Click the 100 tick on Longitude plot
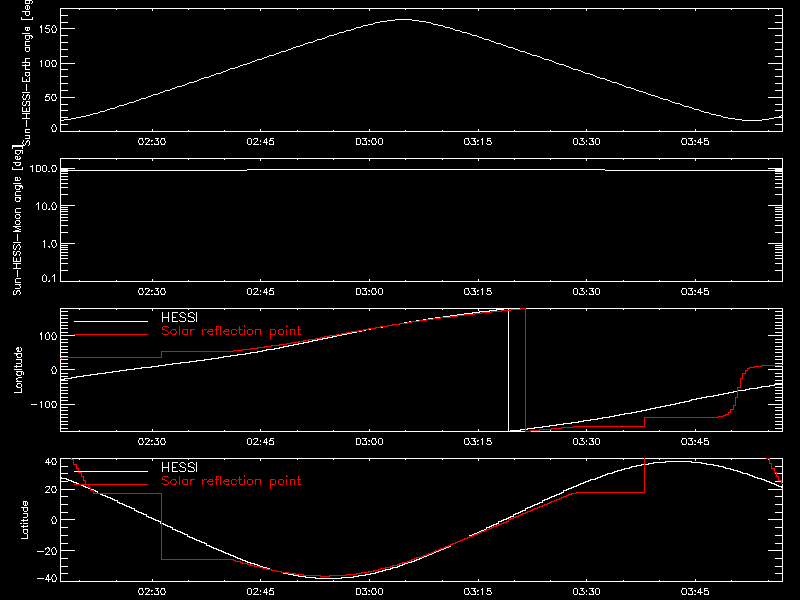 47,336
